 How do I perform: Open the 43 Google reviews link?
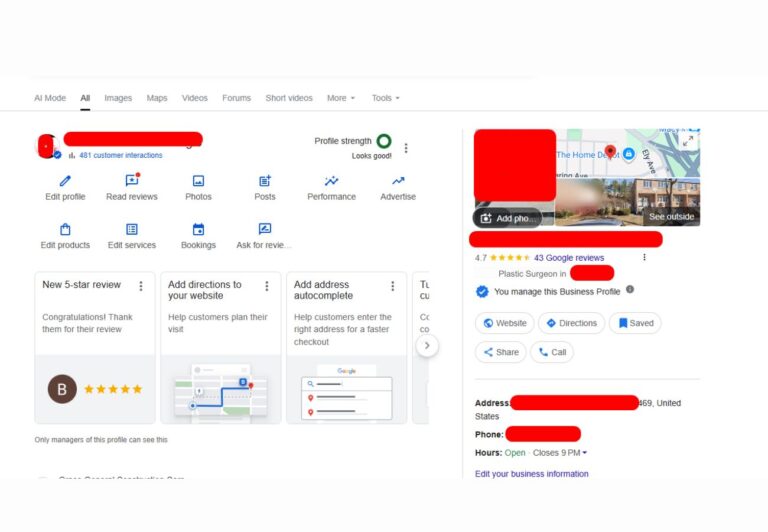(x=569, y=257)
